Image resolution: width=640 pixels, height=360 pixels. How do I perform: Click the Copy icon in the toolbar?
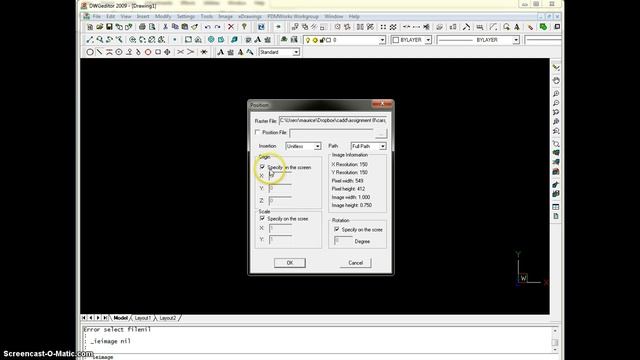(175, 27)
